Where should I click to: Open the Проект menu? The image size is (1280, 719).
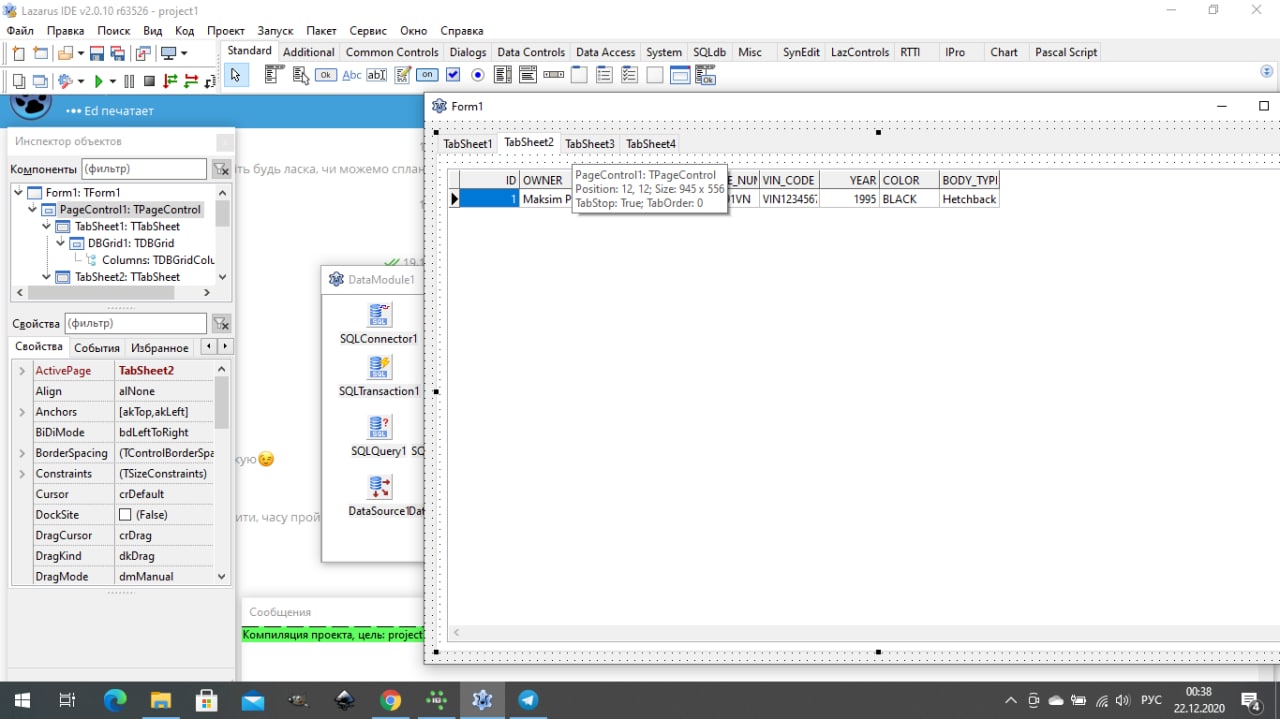pyautogui.click(x=226, y=31)
